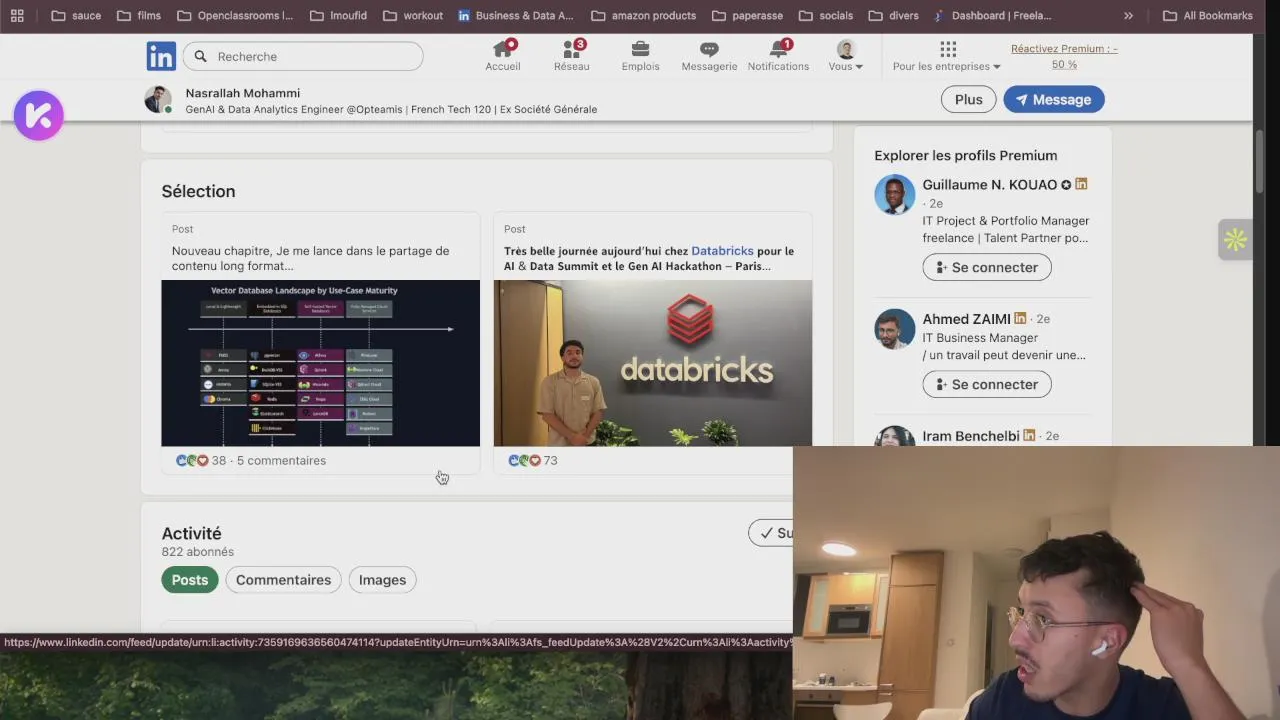The width and height of the screenshot is (1280, 720).
Task: Click the Explorer les profils Premium heading
Action: [965, 155]
